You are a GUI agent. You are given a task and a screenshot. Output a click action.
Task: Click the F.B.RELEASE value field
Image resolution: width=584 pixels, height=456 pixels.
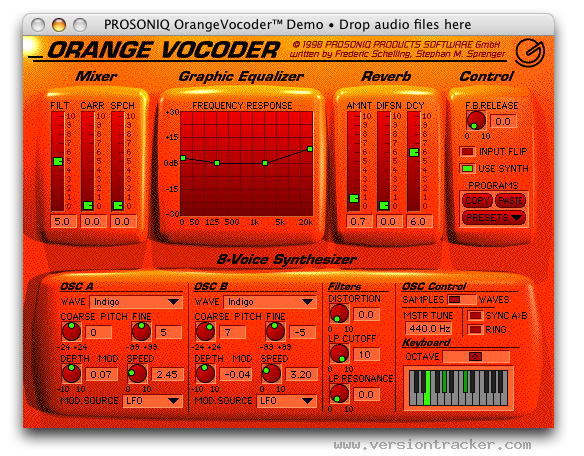coord(503,121)
